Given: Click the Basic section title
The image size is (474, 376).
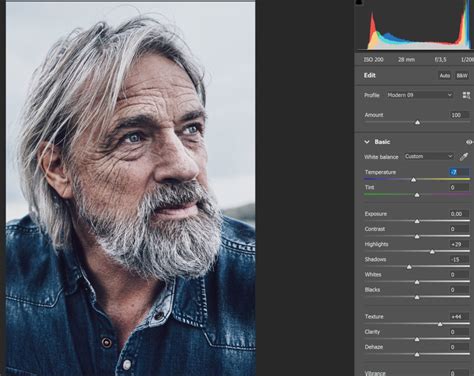Looking at the screenshot, I should coord(382,142).
